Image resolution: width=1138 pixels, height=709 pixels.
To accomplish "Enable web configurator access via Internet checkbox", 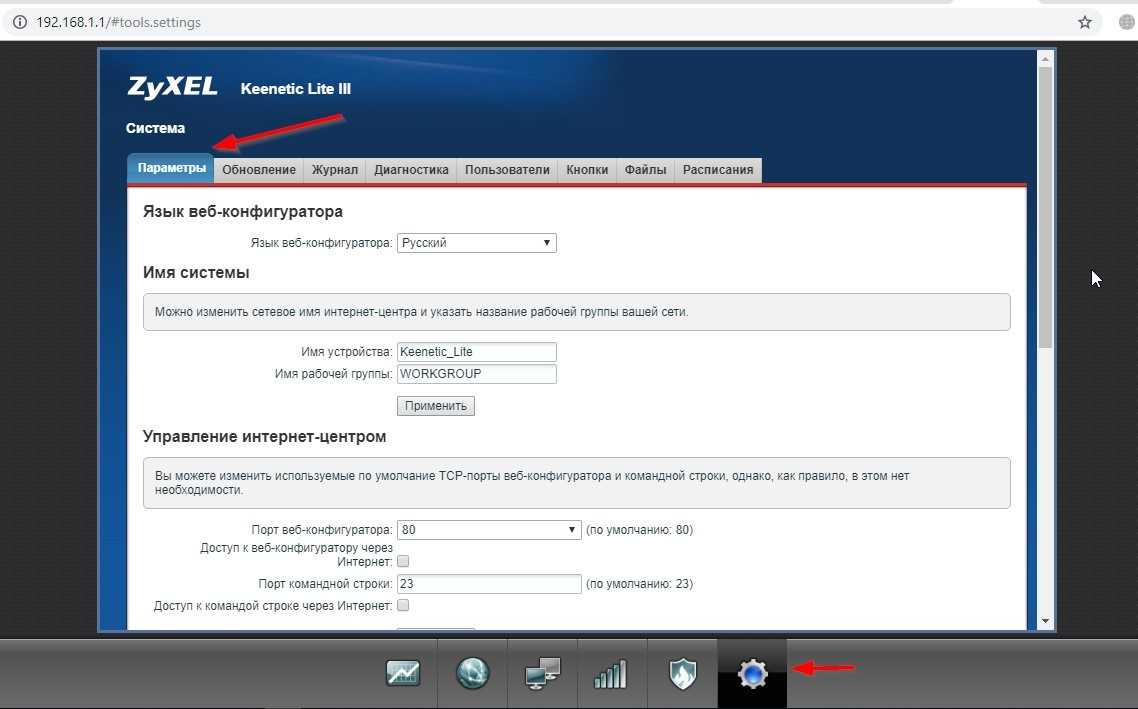I will coord(403,562).
